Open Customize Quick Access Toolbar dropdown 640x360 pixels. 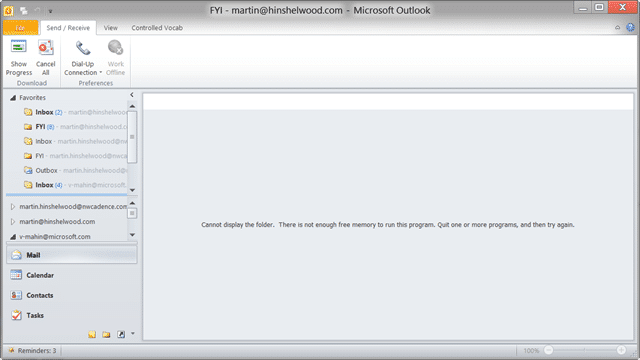(51, 11)
